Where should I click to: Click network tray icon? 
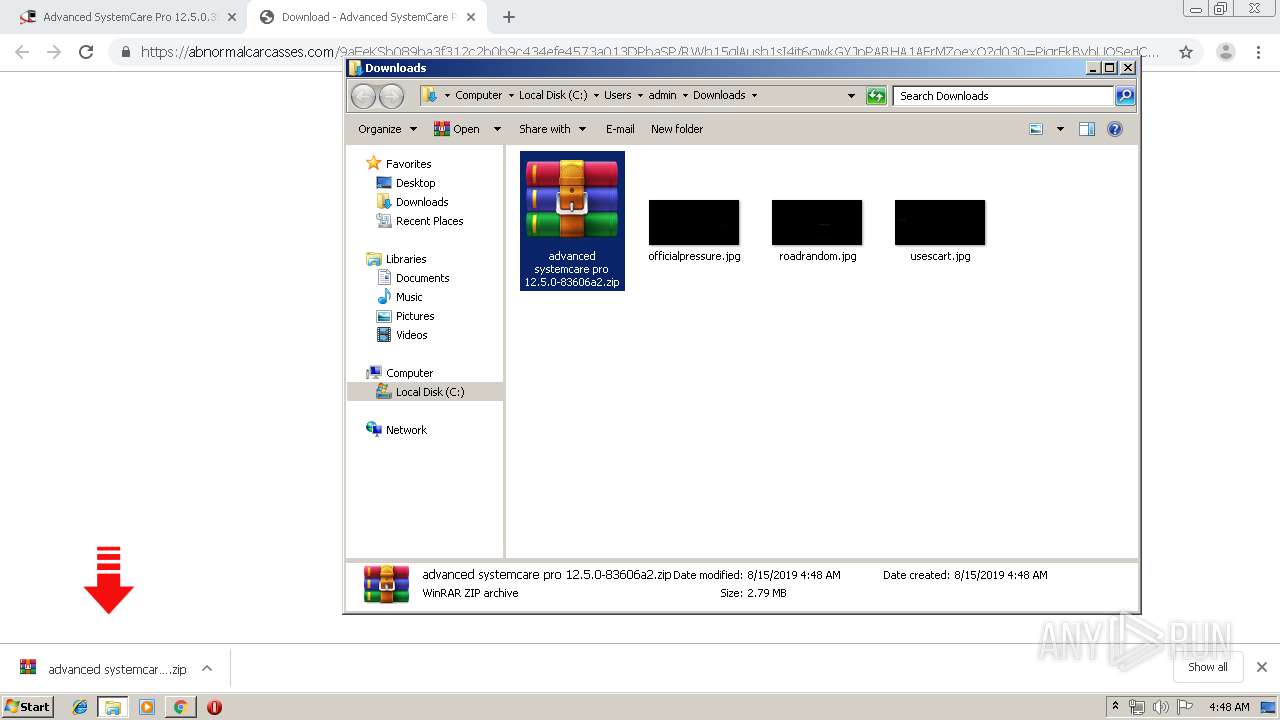click(x=1137, y=707)
